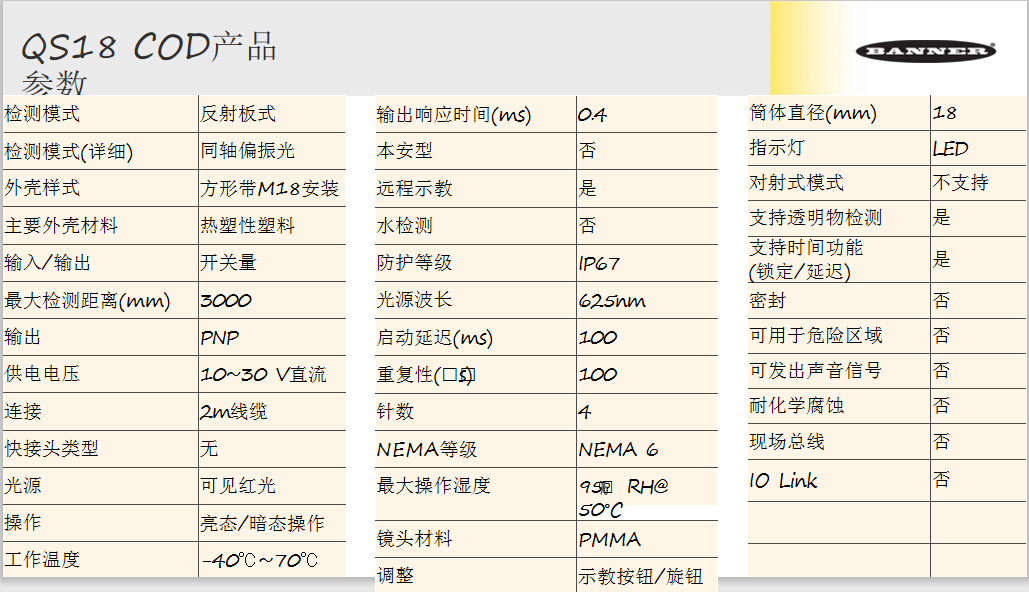Click the '18' diameter value
The image size is (1029, 592).
[x=945, y=113]
